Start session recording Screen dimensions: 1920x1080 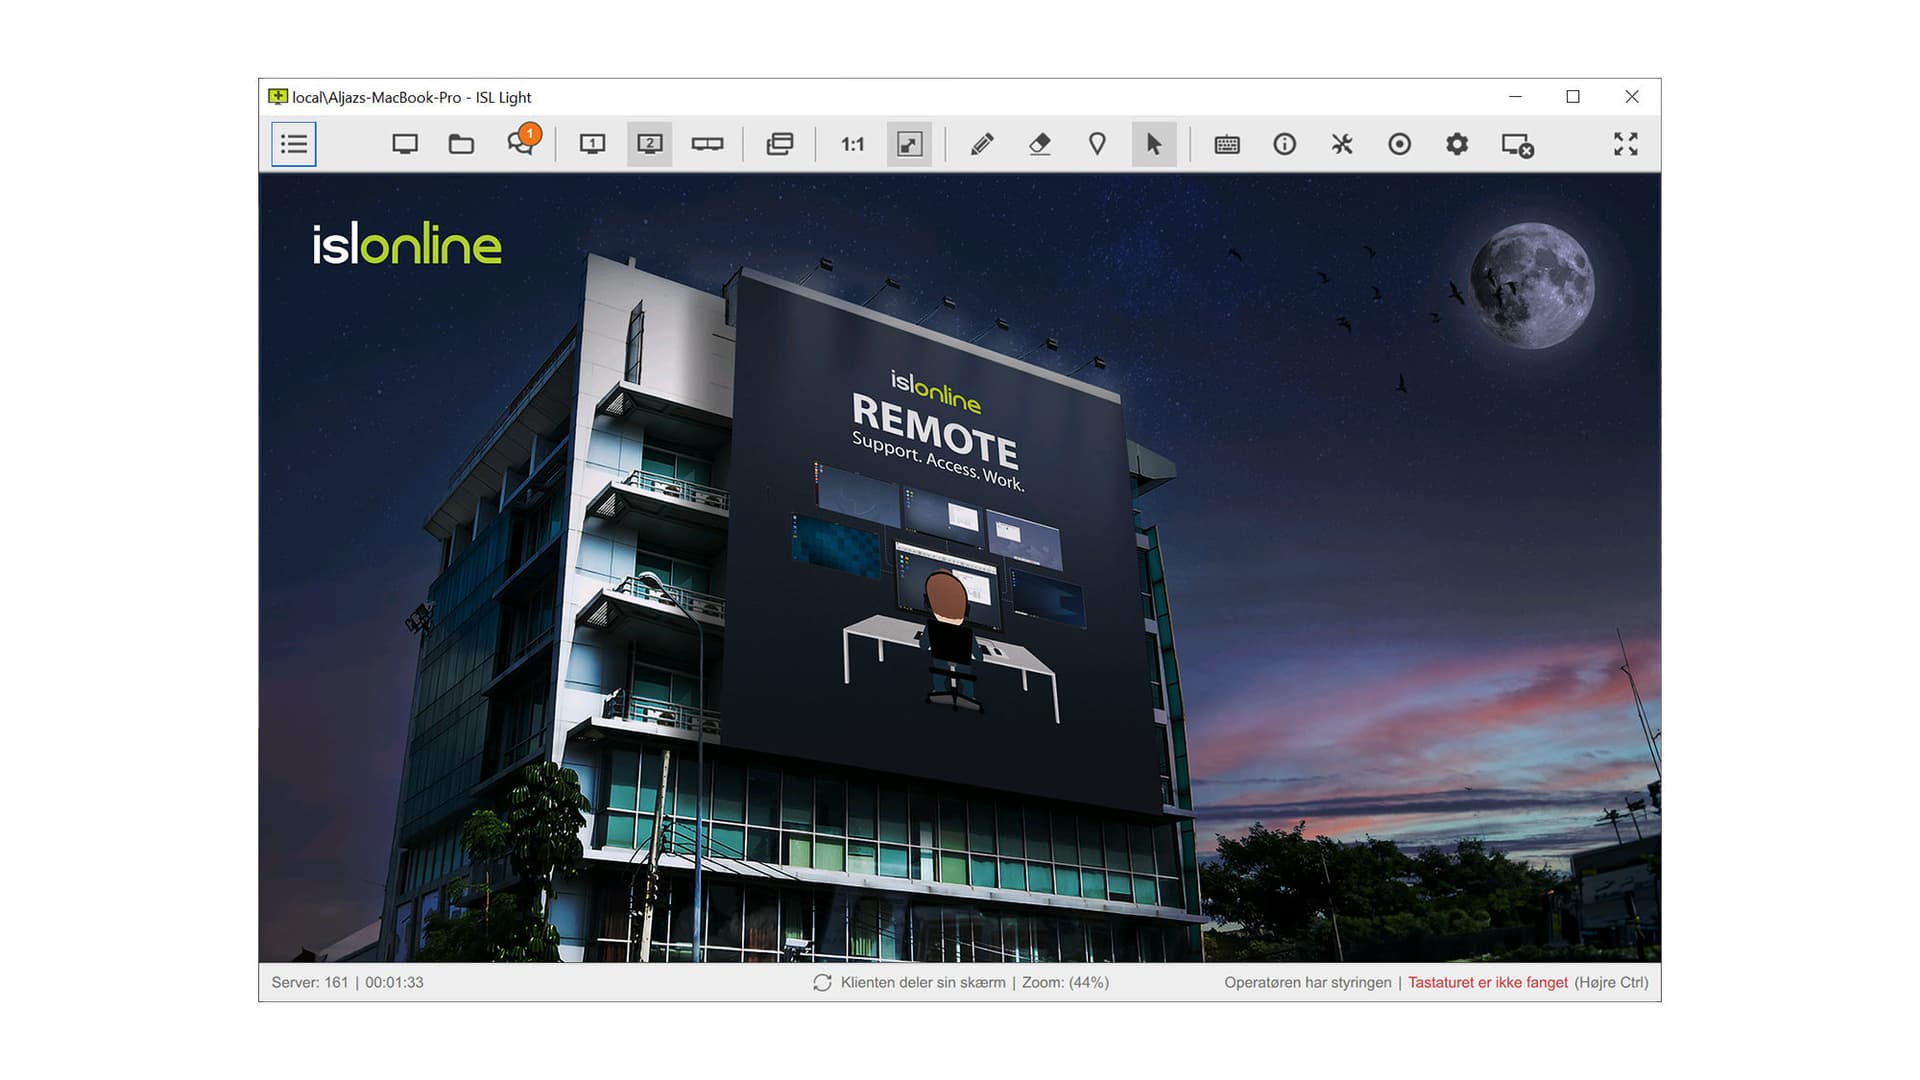click(x=1400, y=144)
